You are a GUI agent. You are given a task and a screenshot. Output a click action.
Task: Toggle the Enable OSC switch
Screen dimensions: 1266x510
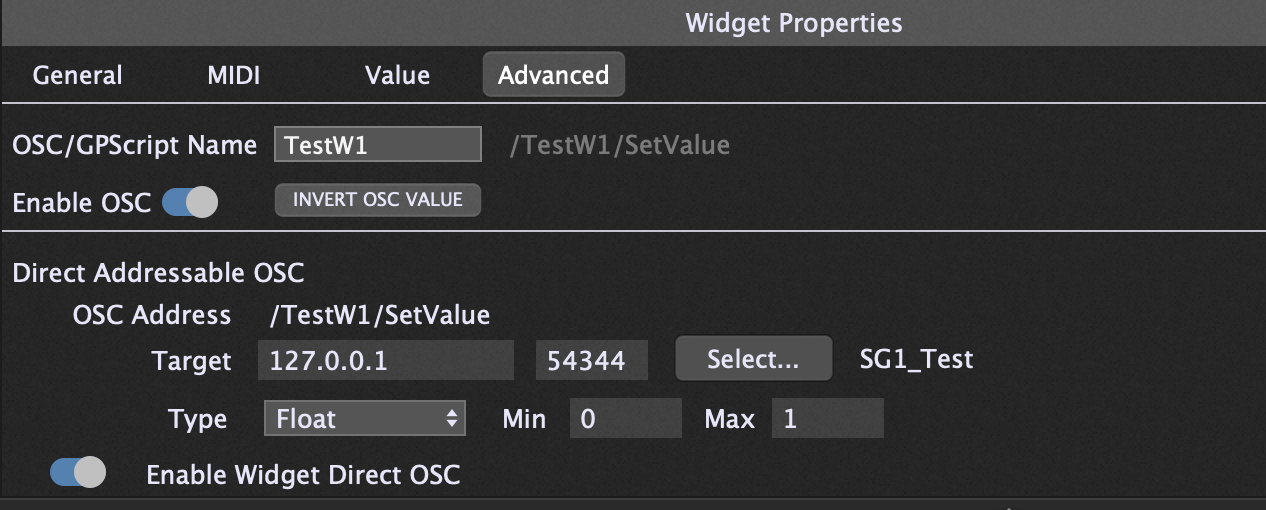tap(189, 203)
